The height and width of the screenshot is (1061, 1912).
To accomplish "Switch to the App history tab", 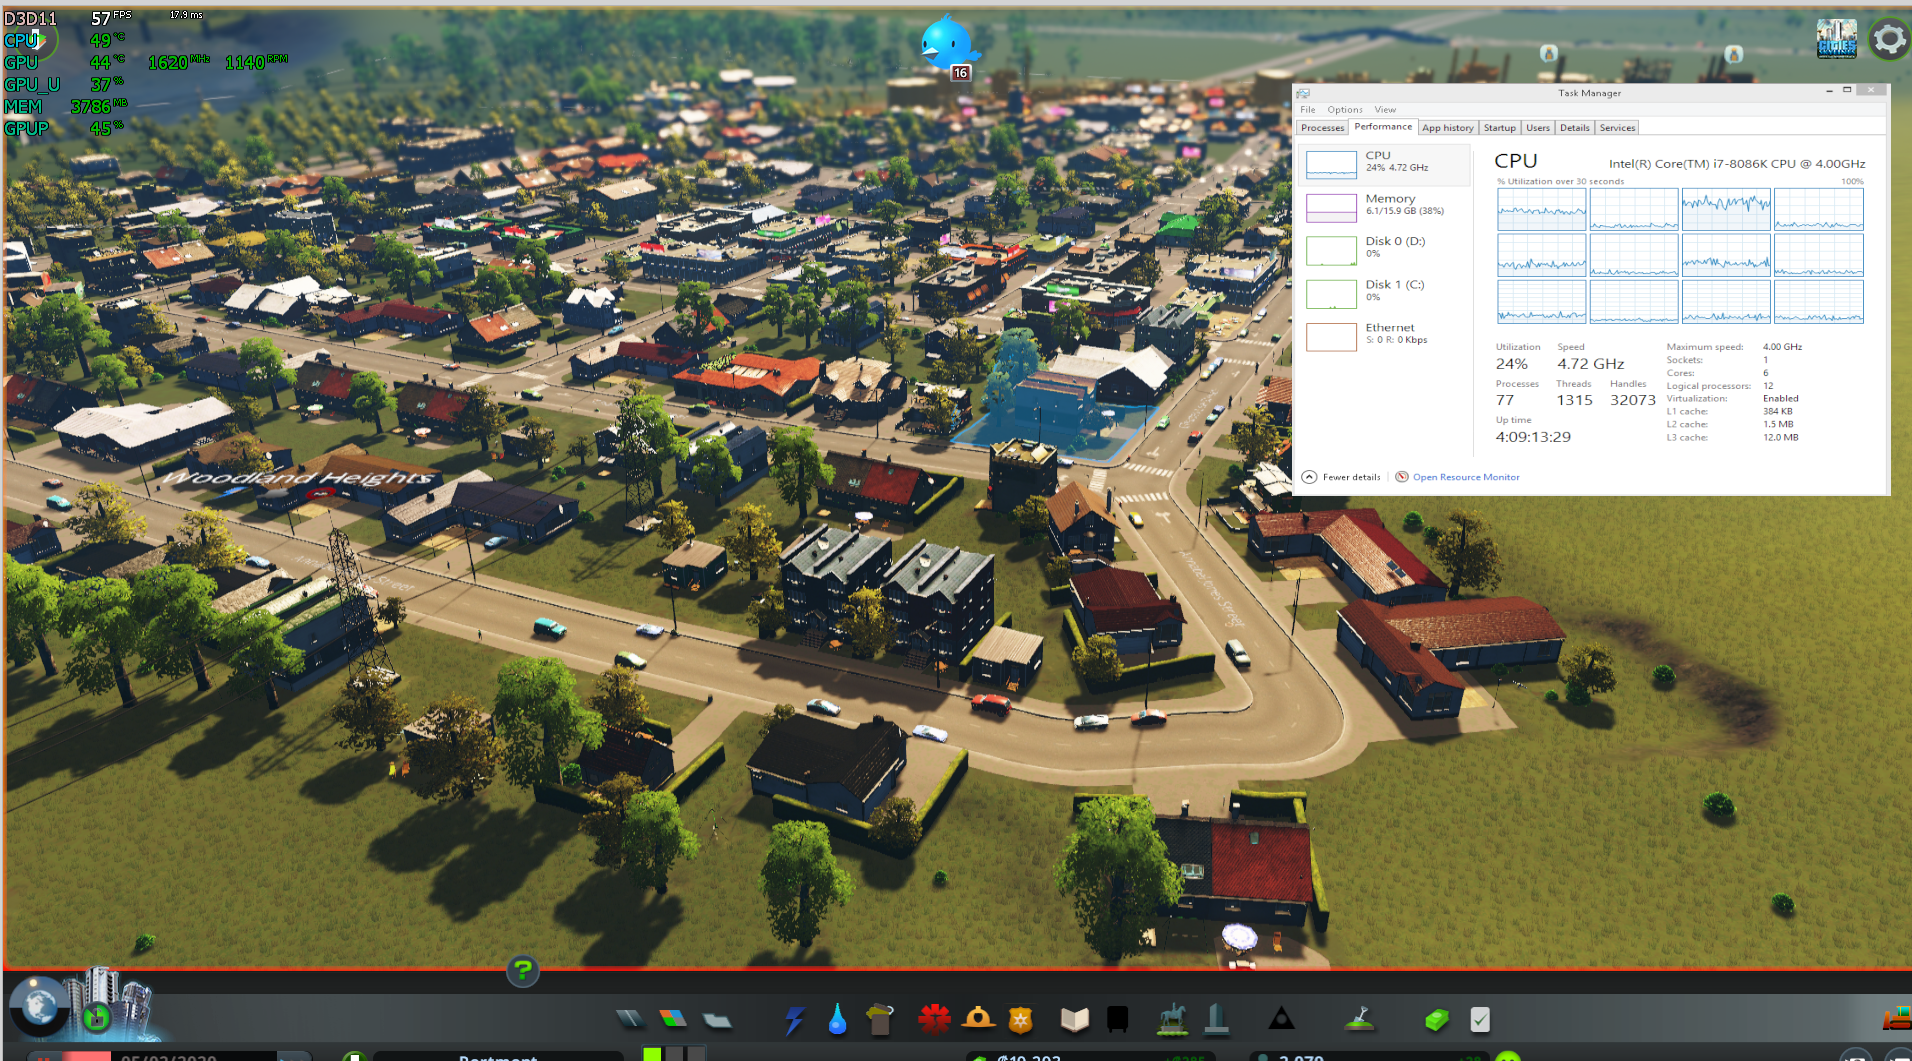I will pos(1447,128).
